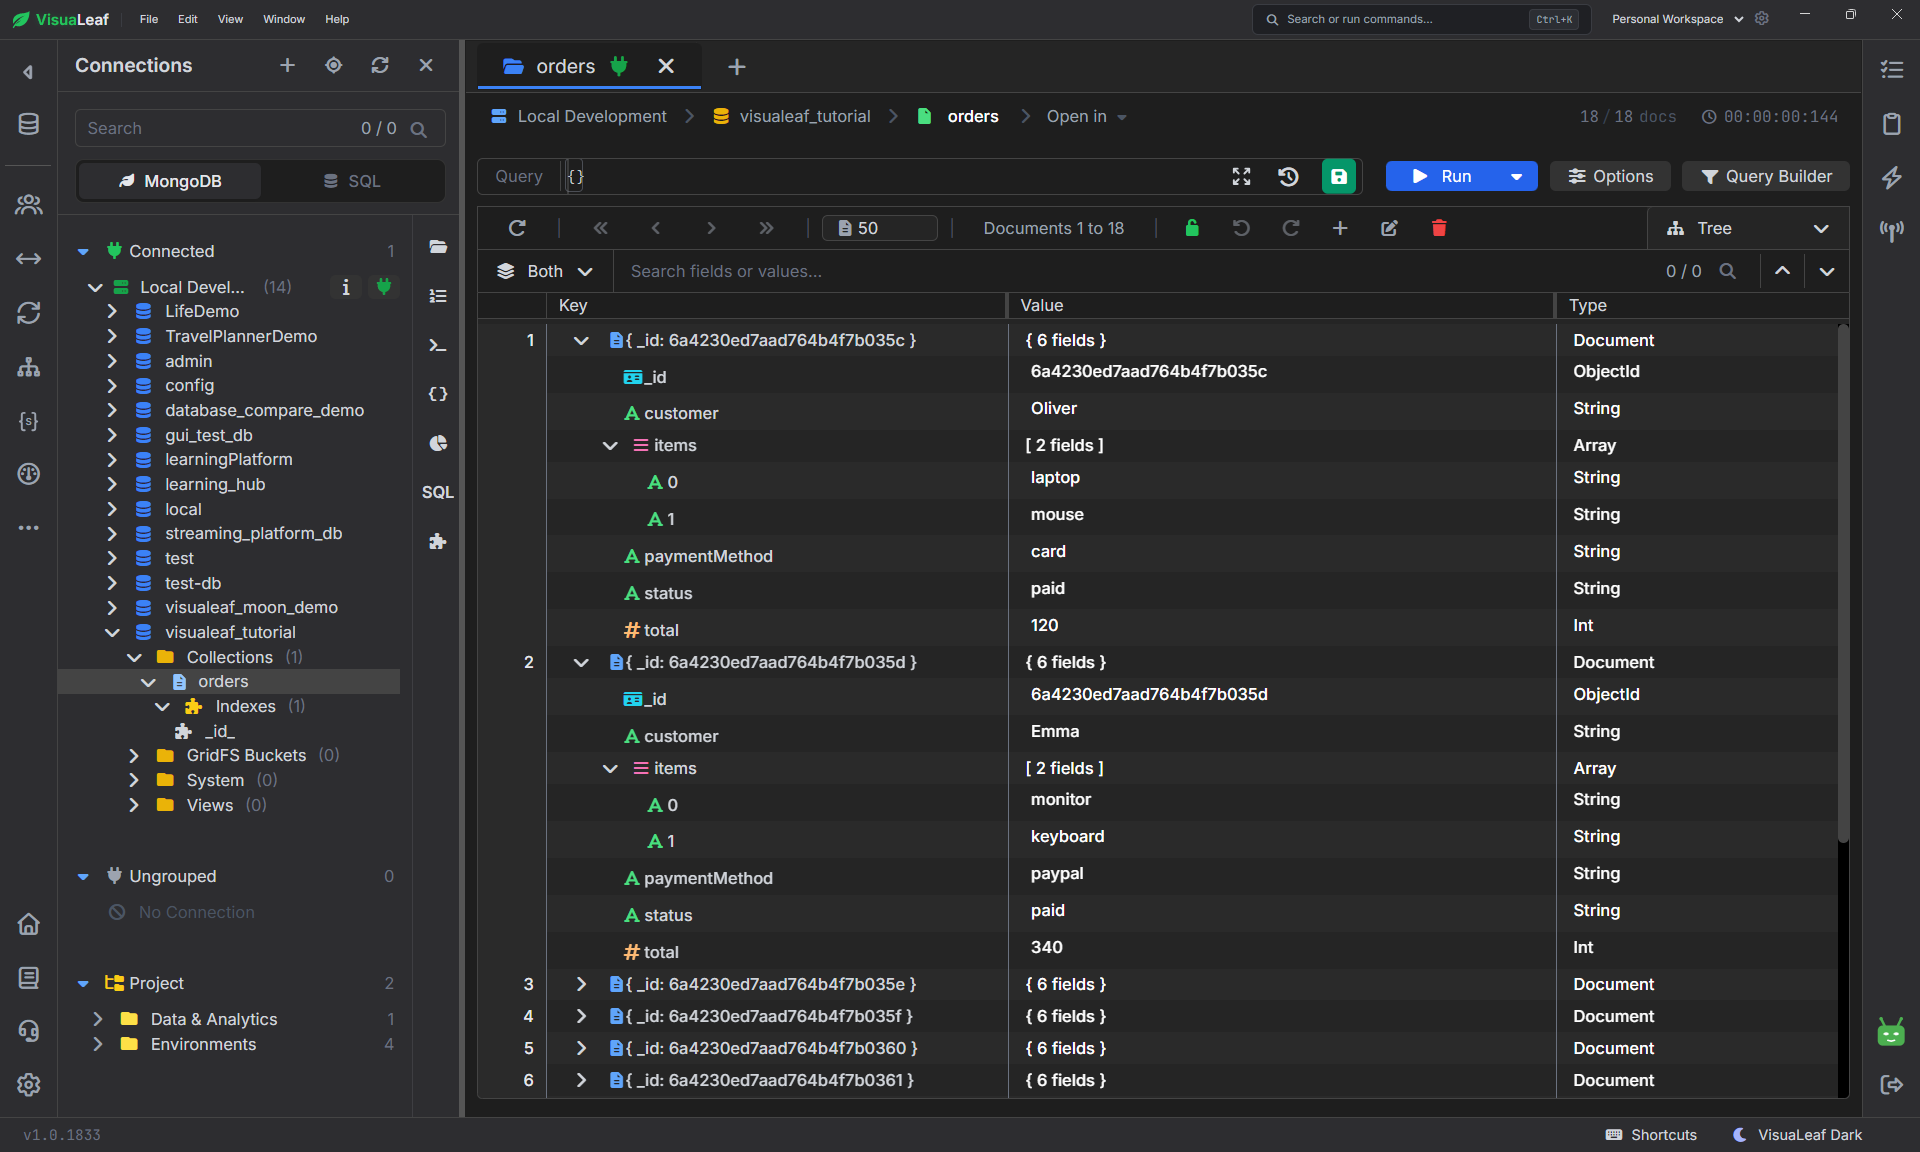The image size is (1920, 1152).
Task: Collapse sidebar with left arrow icon
Action: [x=28, y=72]
